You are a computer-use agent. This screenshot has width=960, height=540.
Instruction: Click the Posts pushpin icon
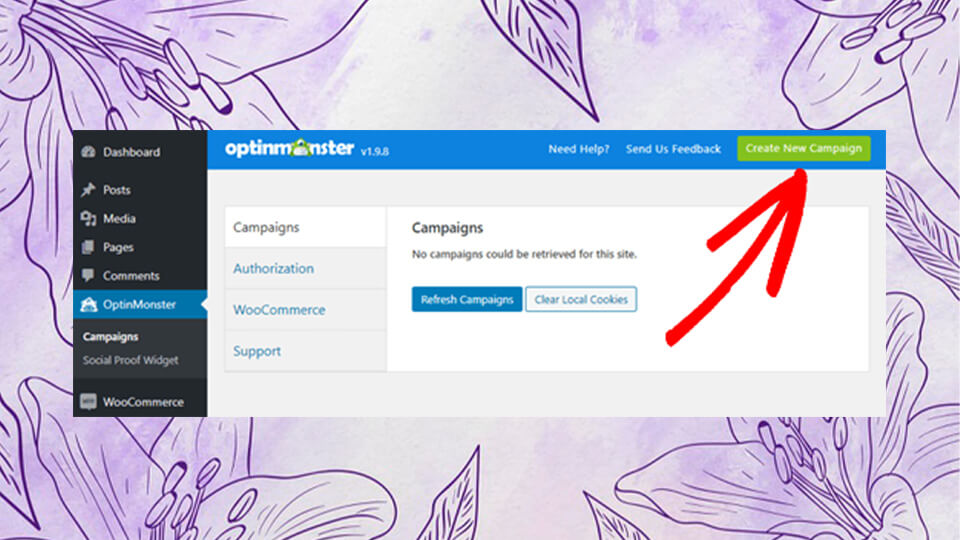coord(88,190)
